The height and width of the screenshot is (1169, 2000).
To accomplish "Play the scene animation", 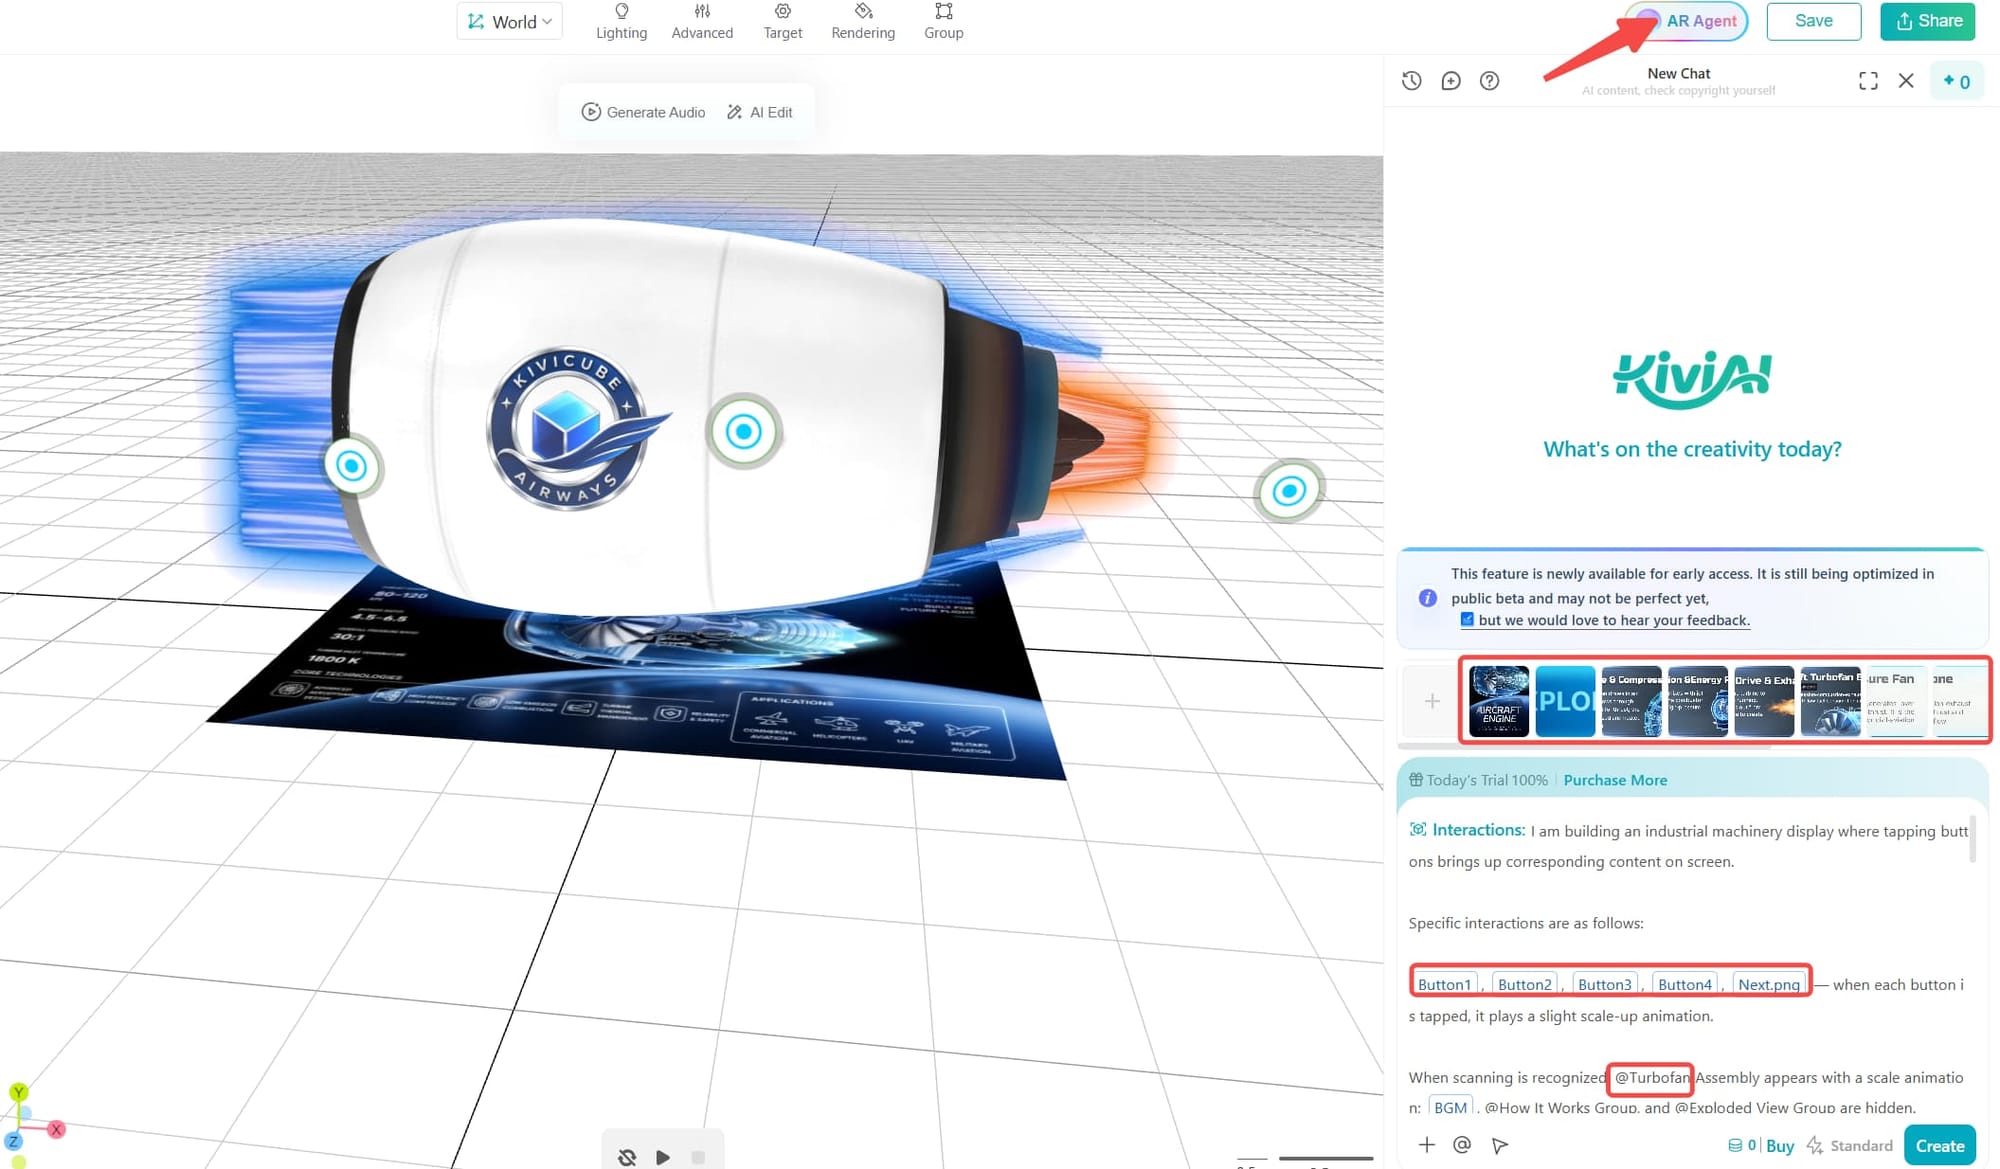I will [x=663, y=1157].
